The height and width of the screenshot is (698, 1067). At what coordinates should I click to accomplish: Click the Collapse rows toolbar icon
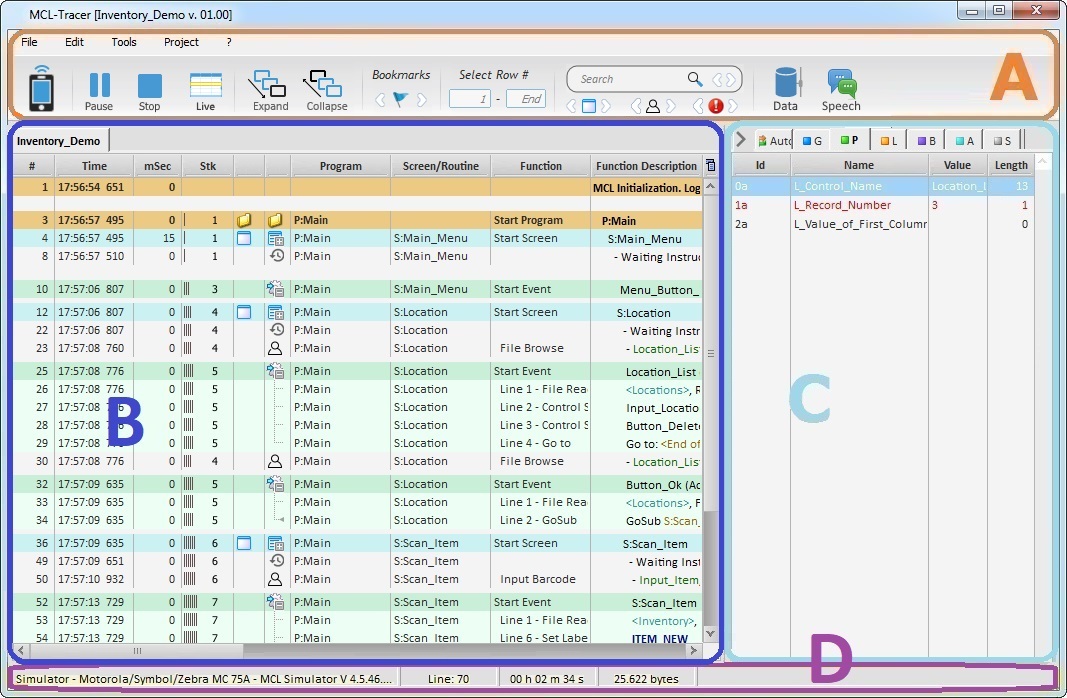pyautogui.click(x=326, y=90)
